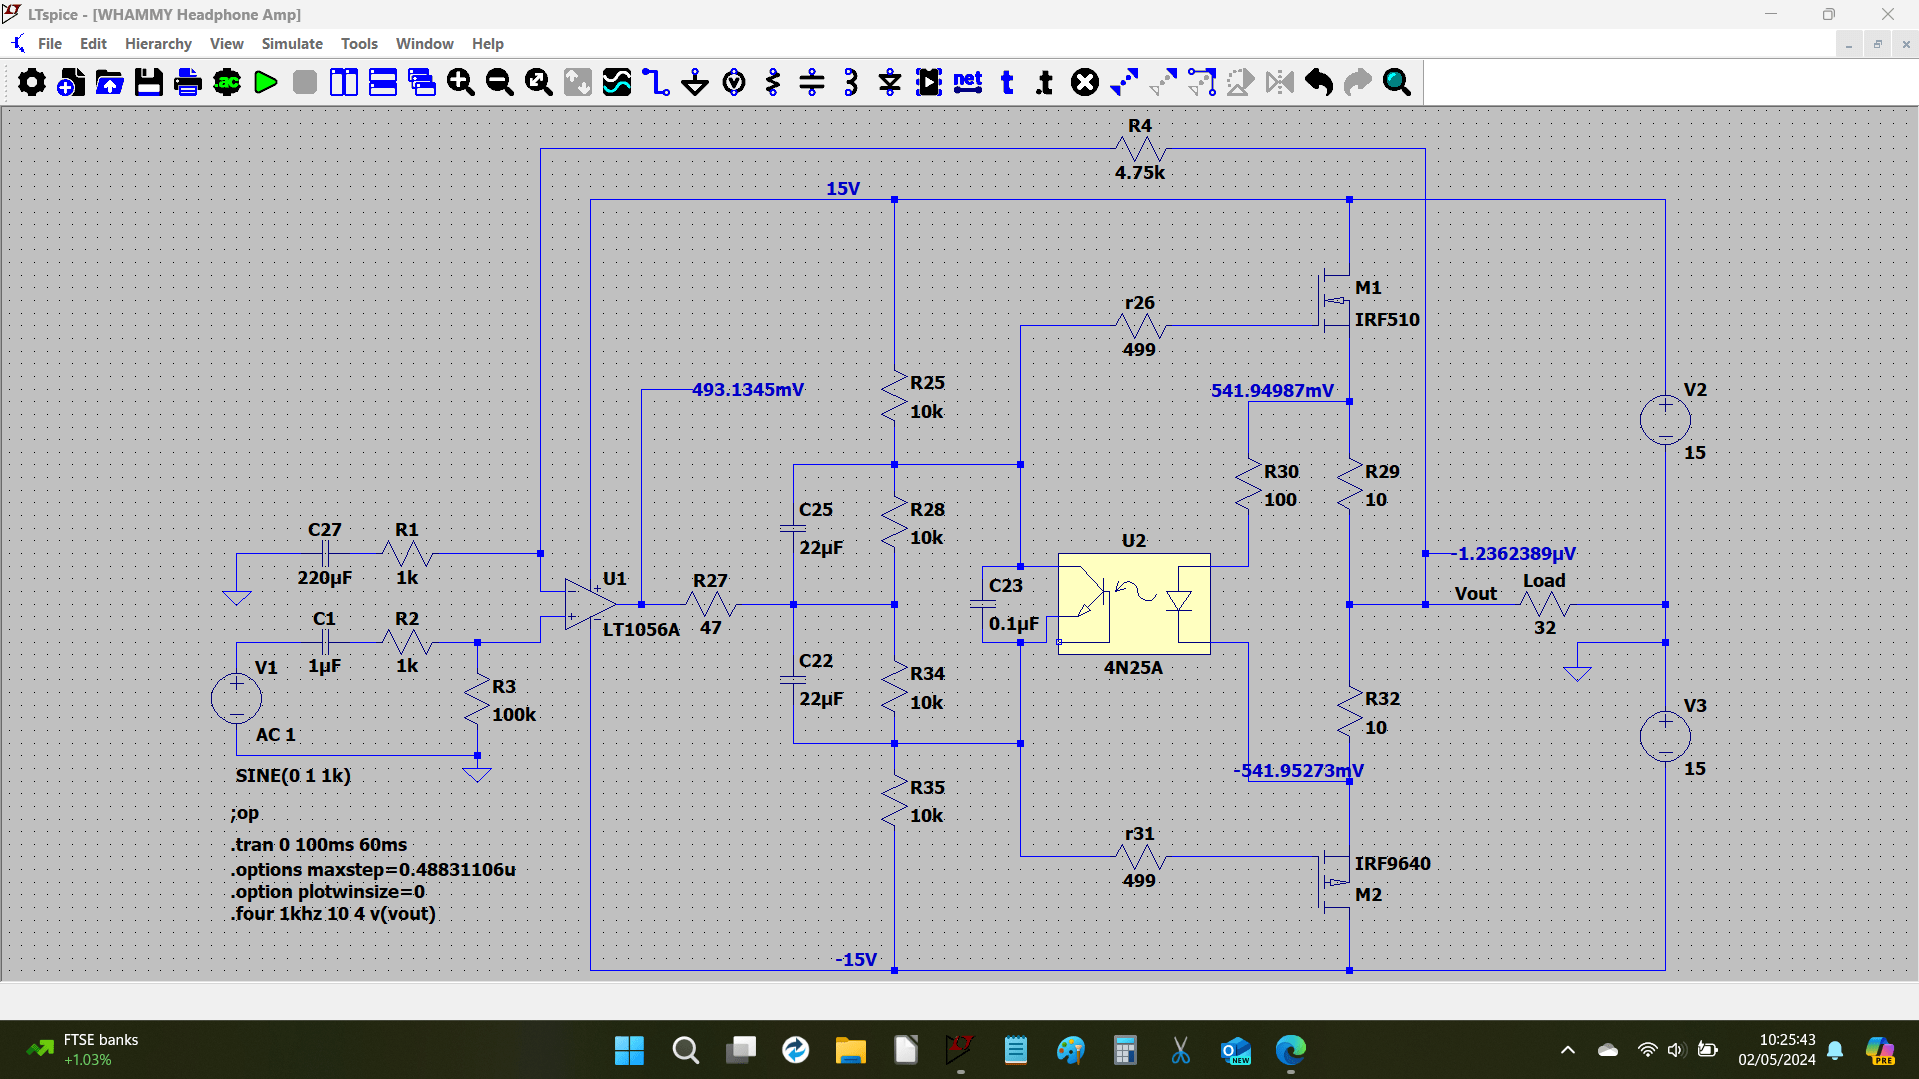Click the 541.94987mV voltage readout

pyautogui.click(x=1272, y=391)
